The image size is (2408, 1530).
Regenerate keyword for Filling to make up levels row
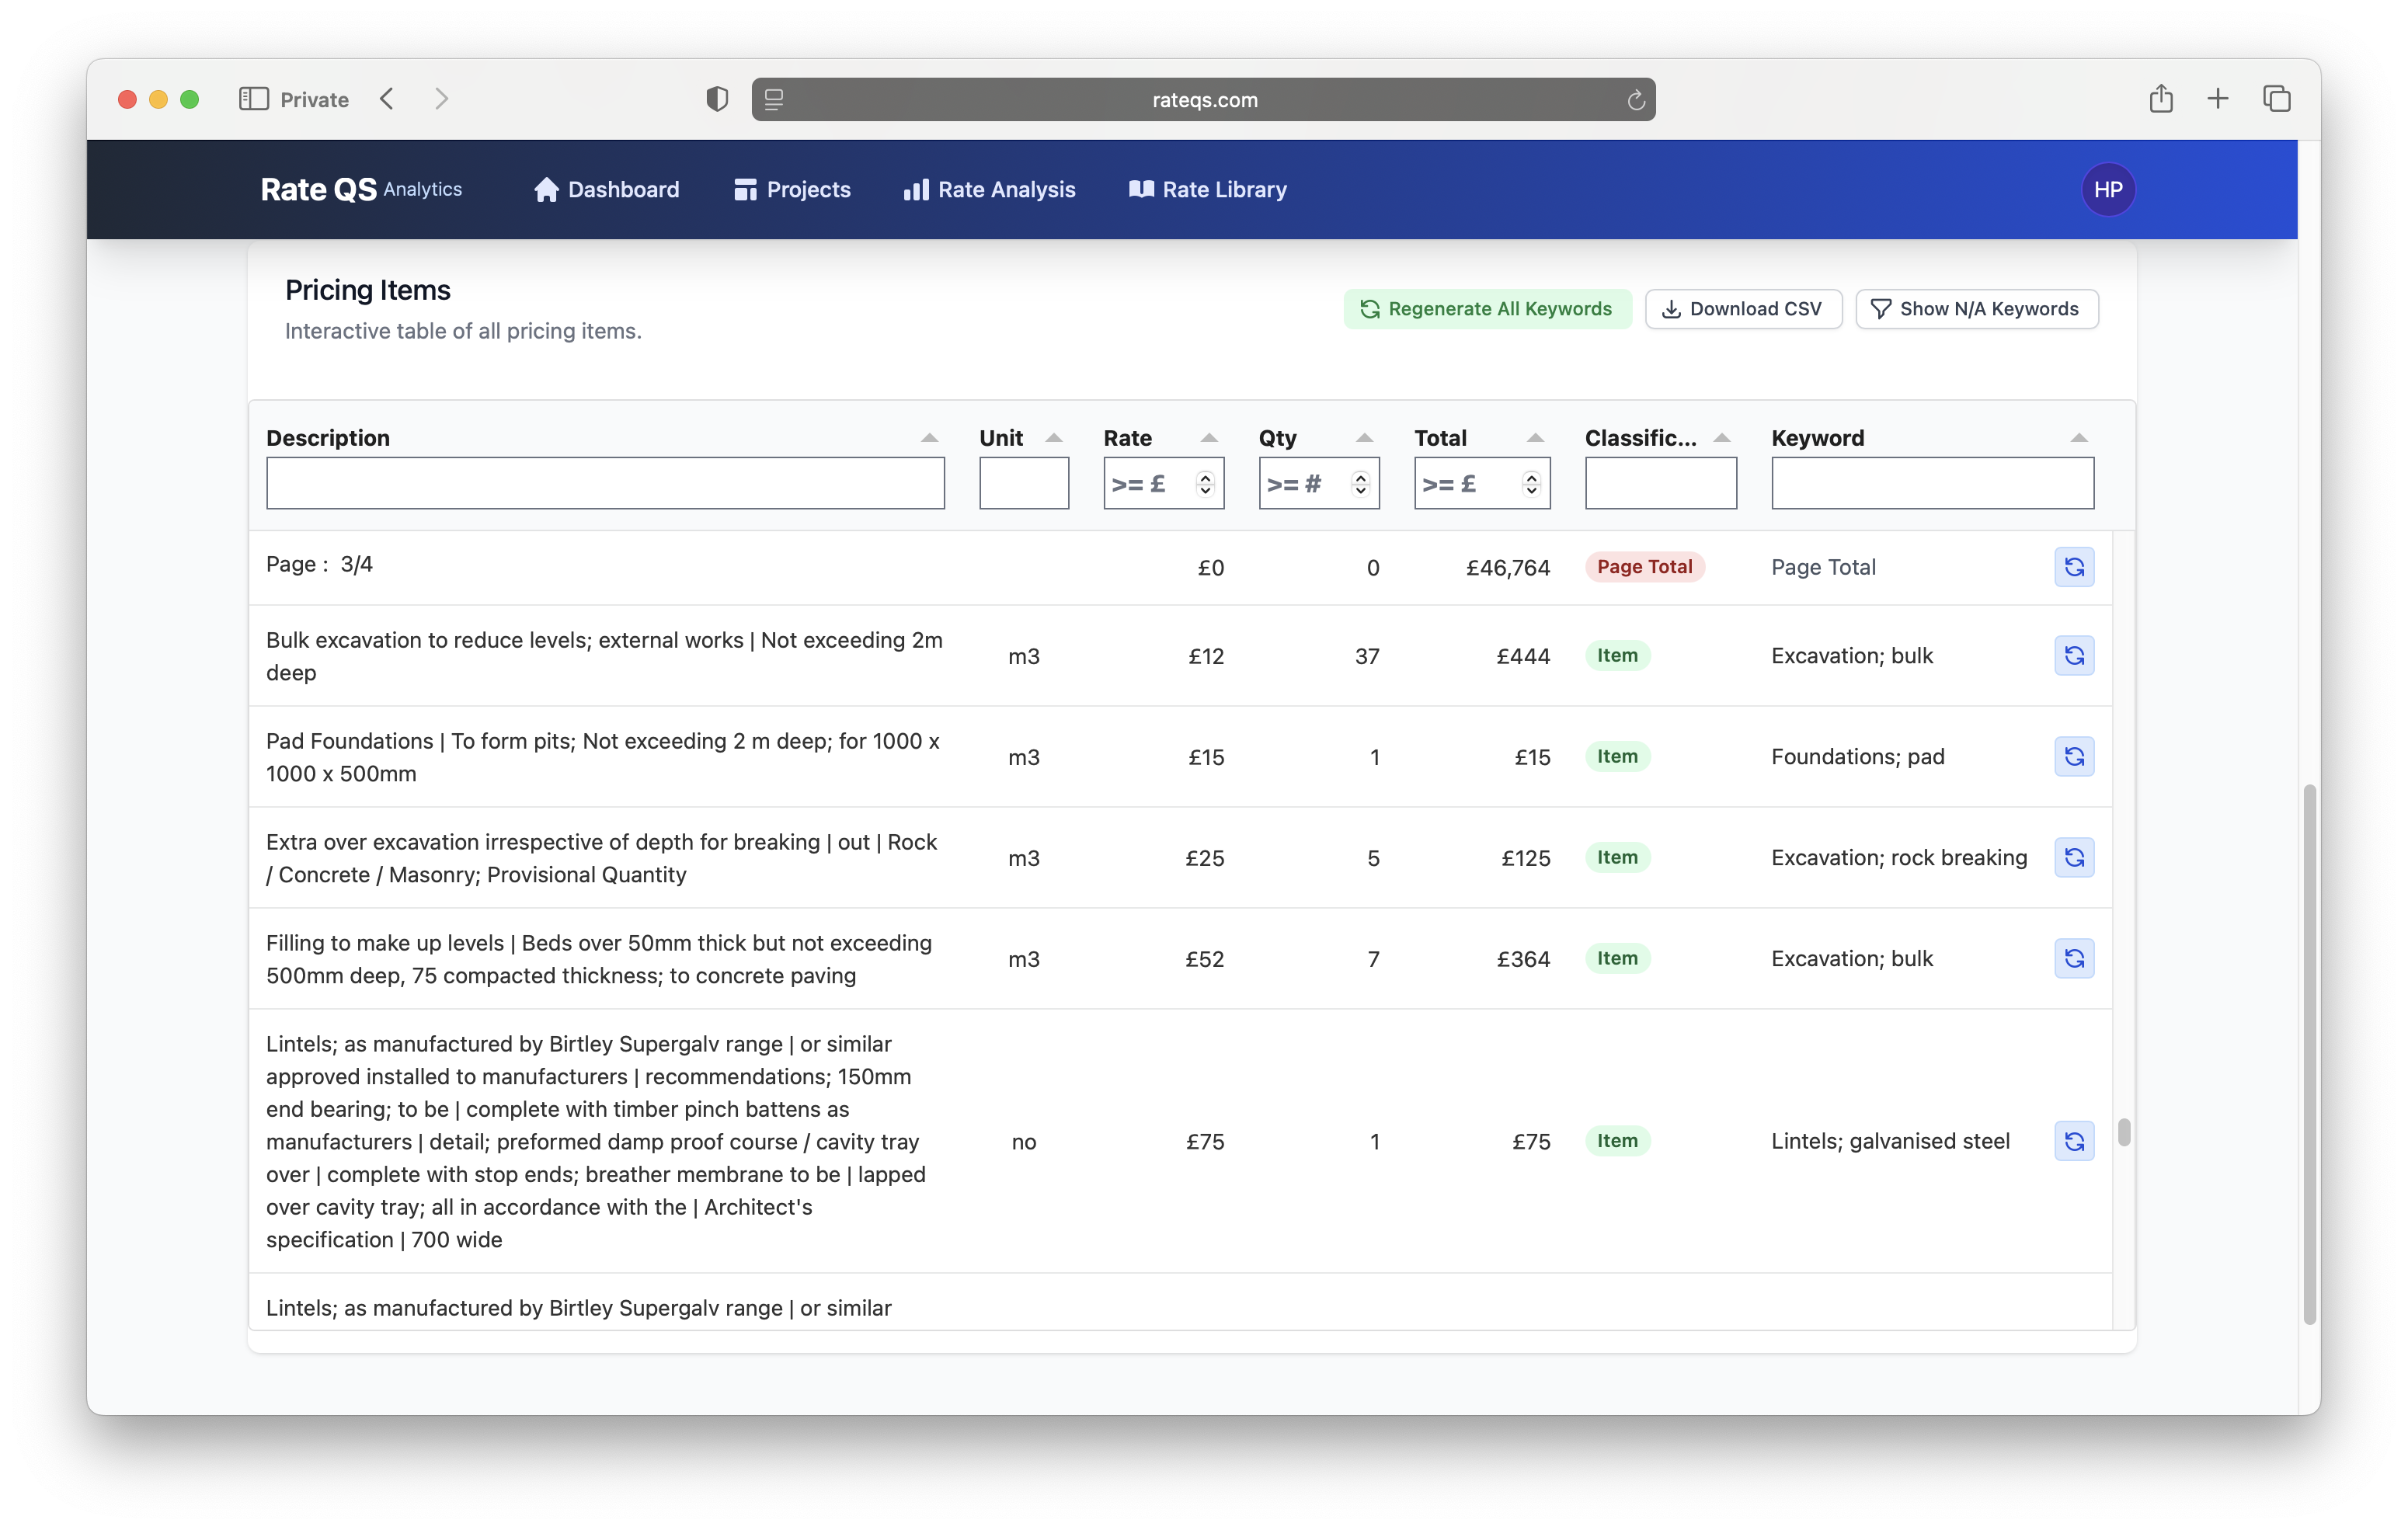[x=2074, y=959]
